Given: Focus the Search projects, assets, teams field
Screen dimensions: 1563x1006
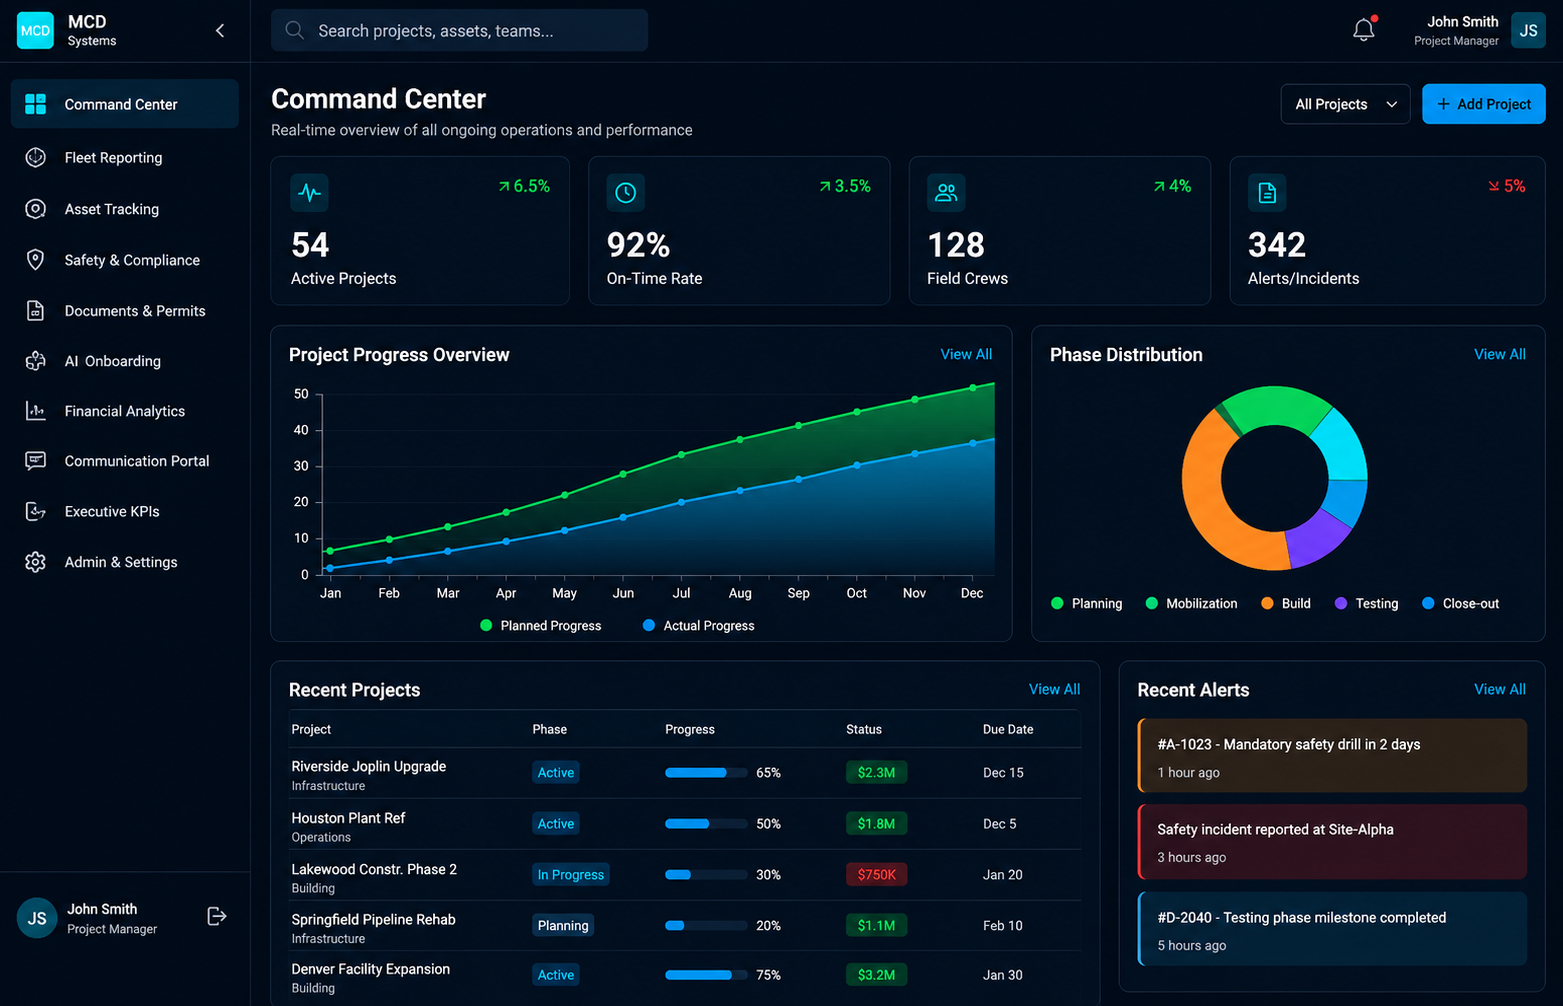Looking at the screenshot, I should pyautogui.click(x=460, y=31).
